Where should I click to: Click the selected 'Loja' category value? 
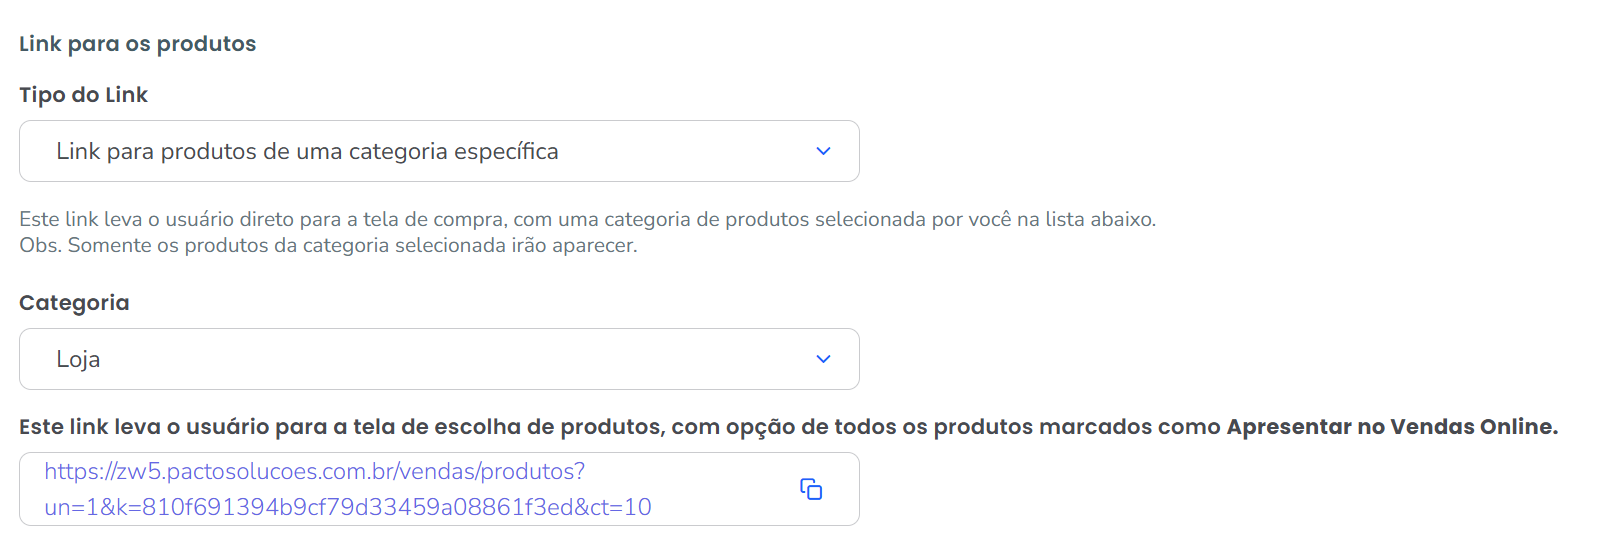pyautogui.click(x=78, y=359)
